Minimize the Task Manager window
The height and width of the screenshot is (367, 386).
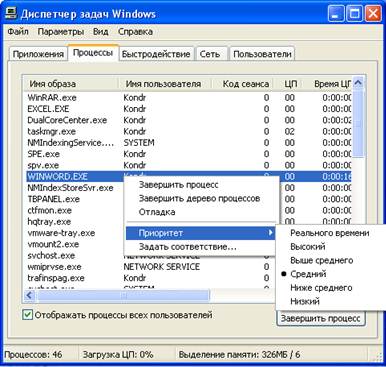336,14
